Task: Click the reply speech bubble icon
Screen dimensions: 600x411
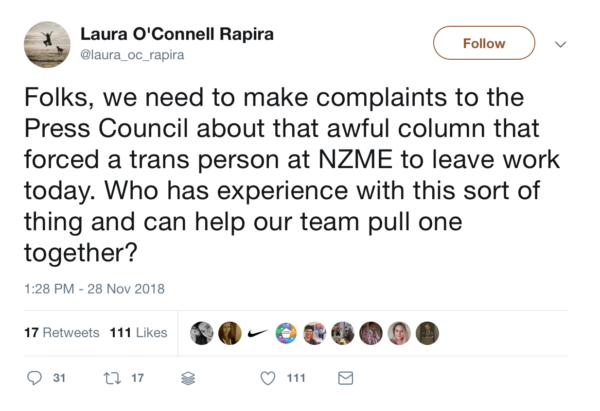Action: (x=35, y=379)
